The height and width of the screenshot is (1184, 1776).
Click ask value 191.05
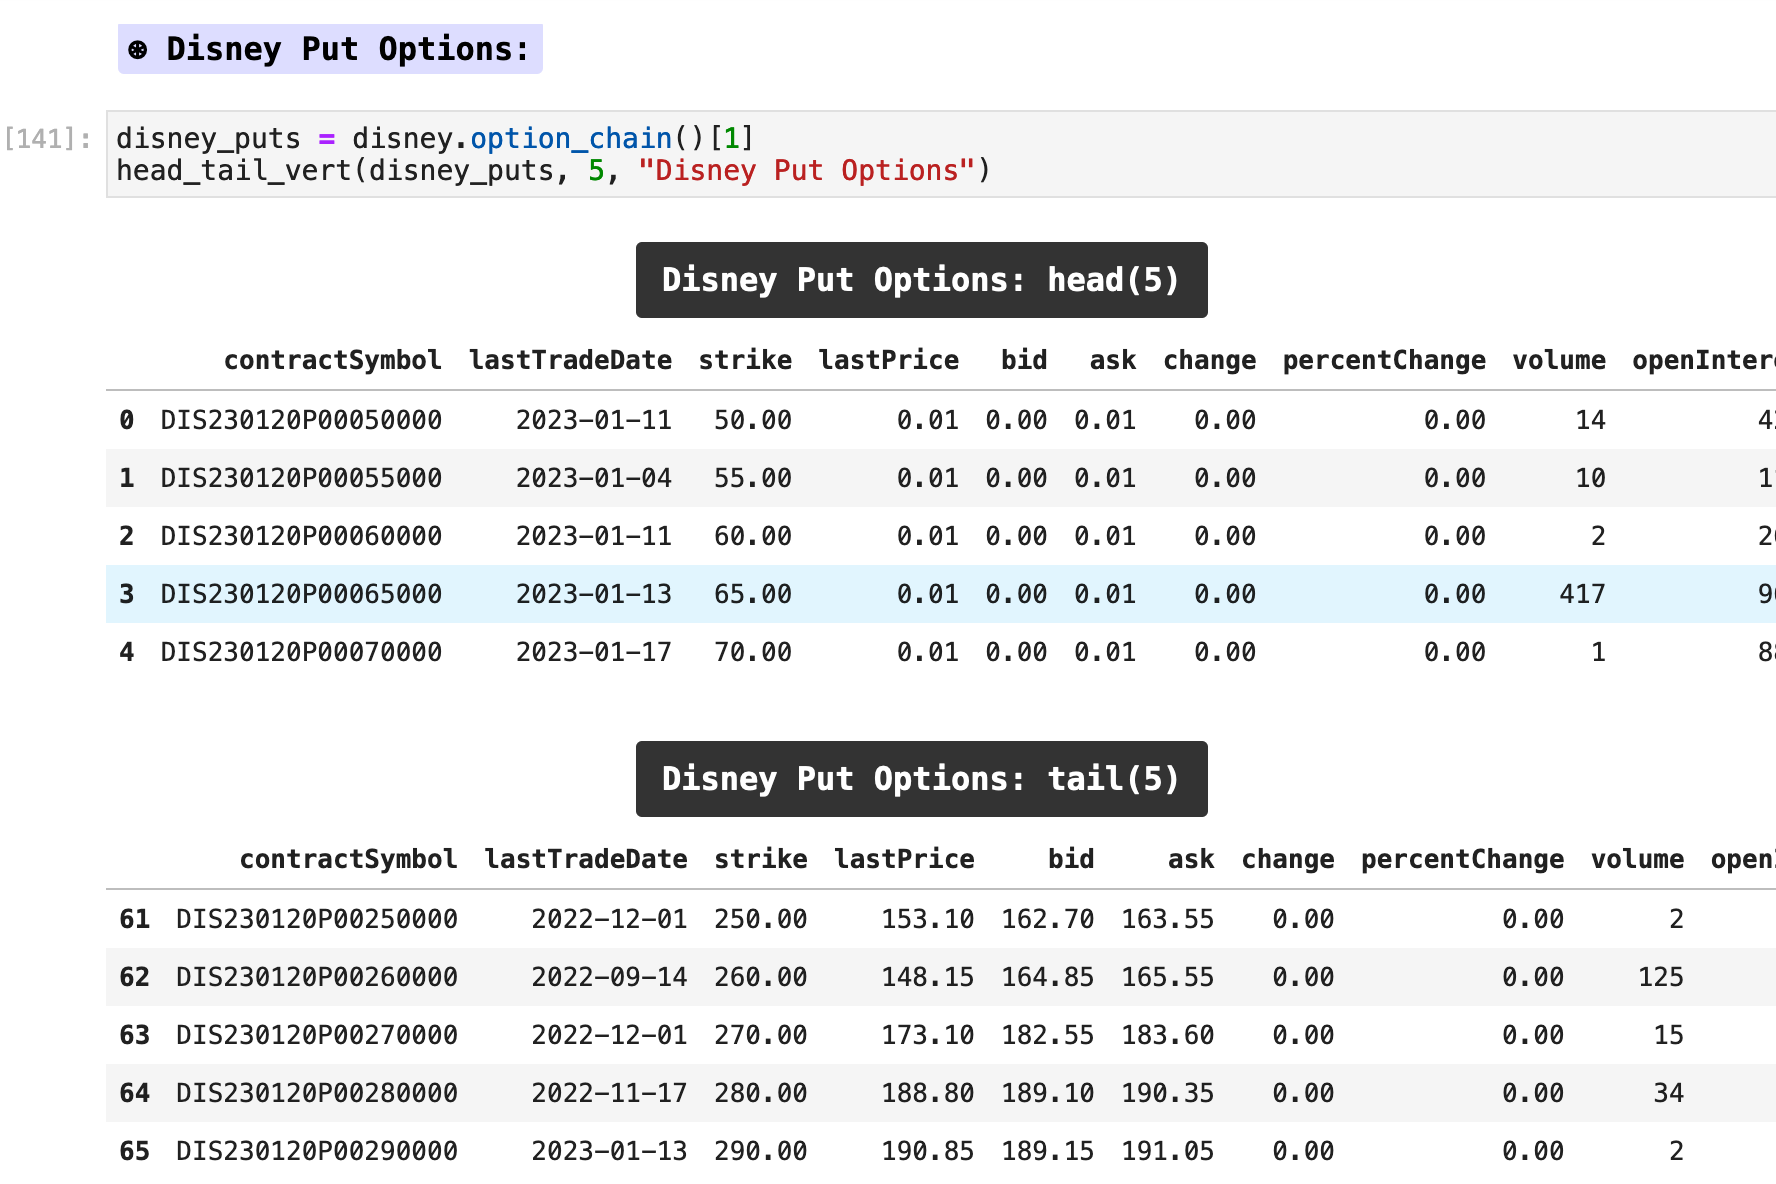(x=1167, y=1151)
